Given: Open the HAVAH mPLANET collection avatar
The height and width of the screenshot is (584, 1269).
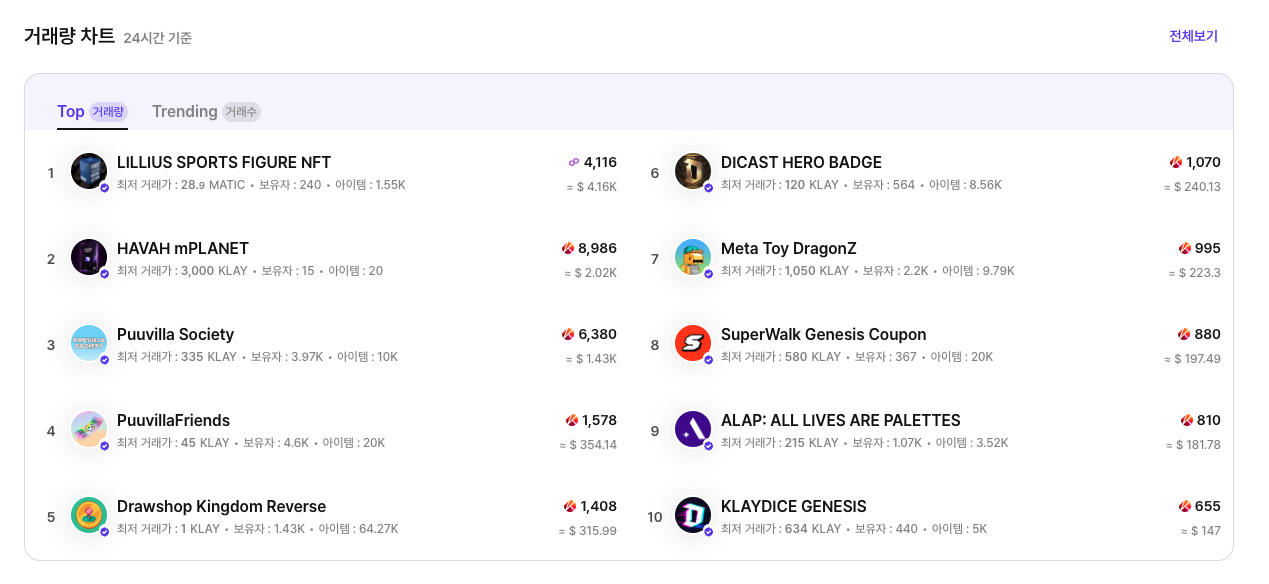Looking at the screenshot, I should (89, 257).
